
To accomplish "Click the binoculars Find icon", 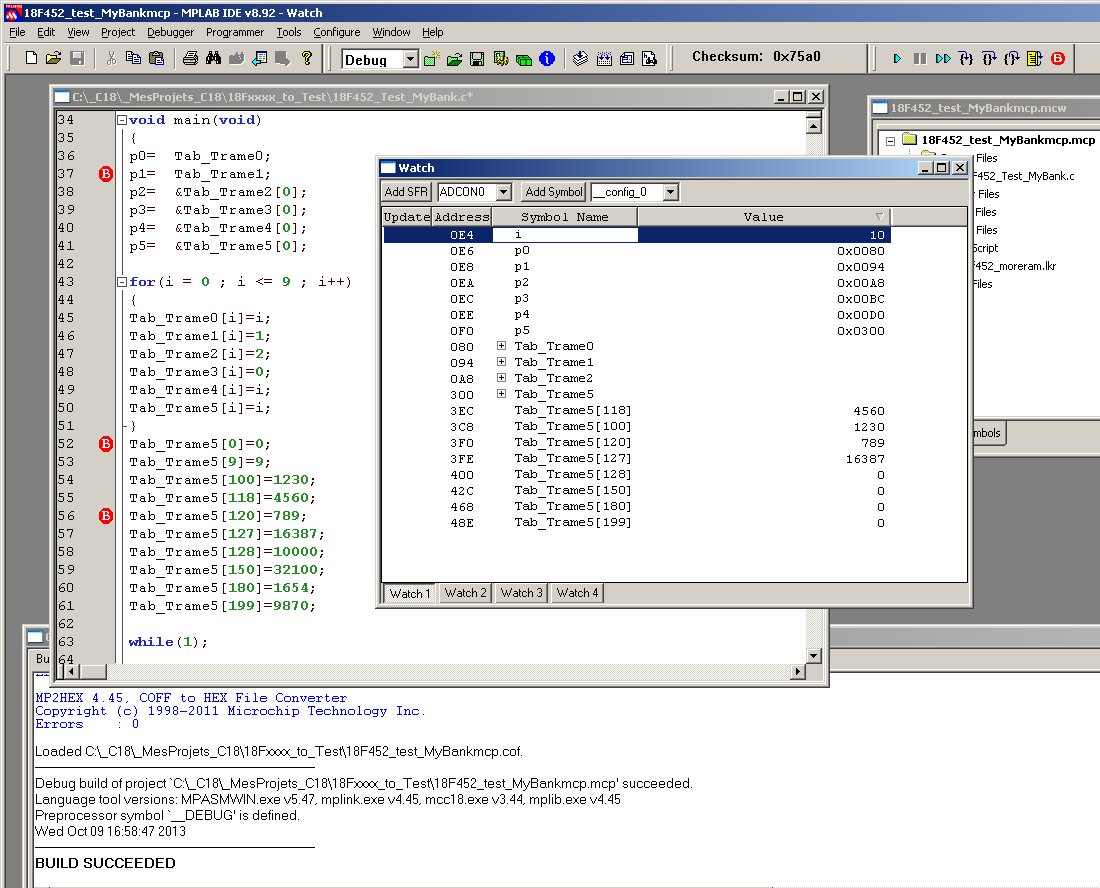I will (x=213, y=59).
